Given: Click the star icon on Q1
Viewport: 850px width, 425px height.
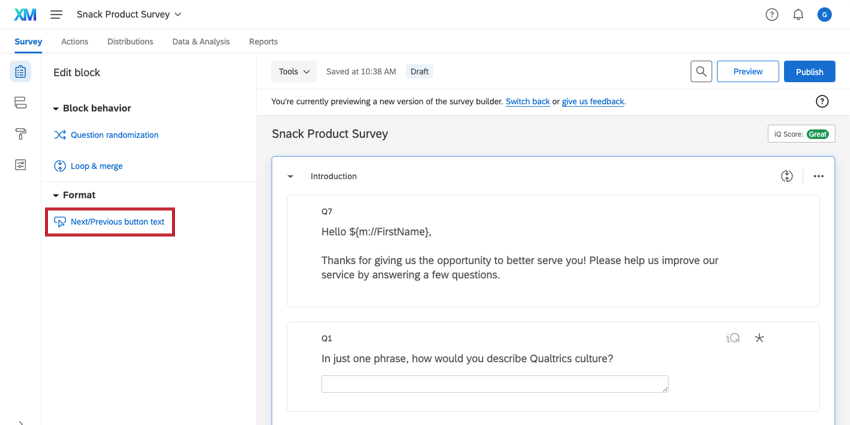Looking at the screenshot, I should pos(759,338).
